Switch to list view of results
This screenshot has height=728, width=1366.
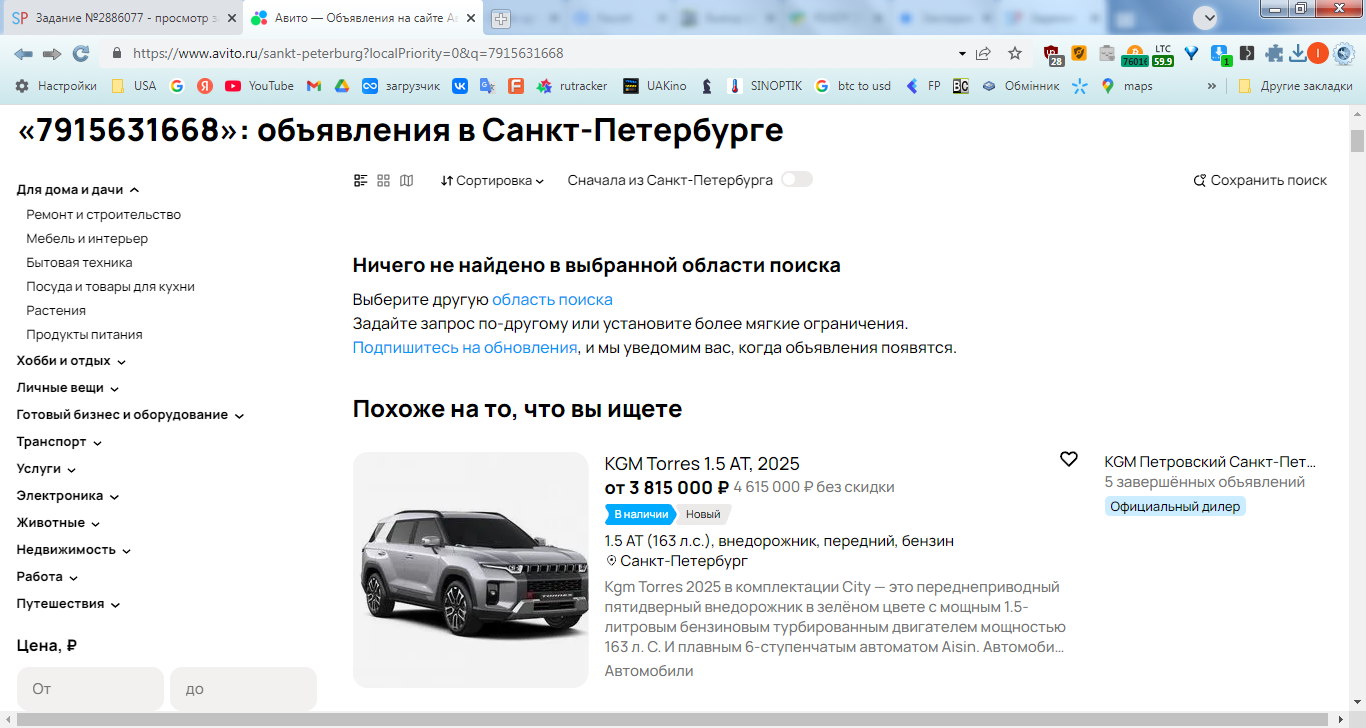pyautogui.click(x=361, y=181)
